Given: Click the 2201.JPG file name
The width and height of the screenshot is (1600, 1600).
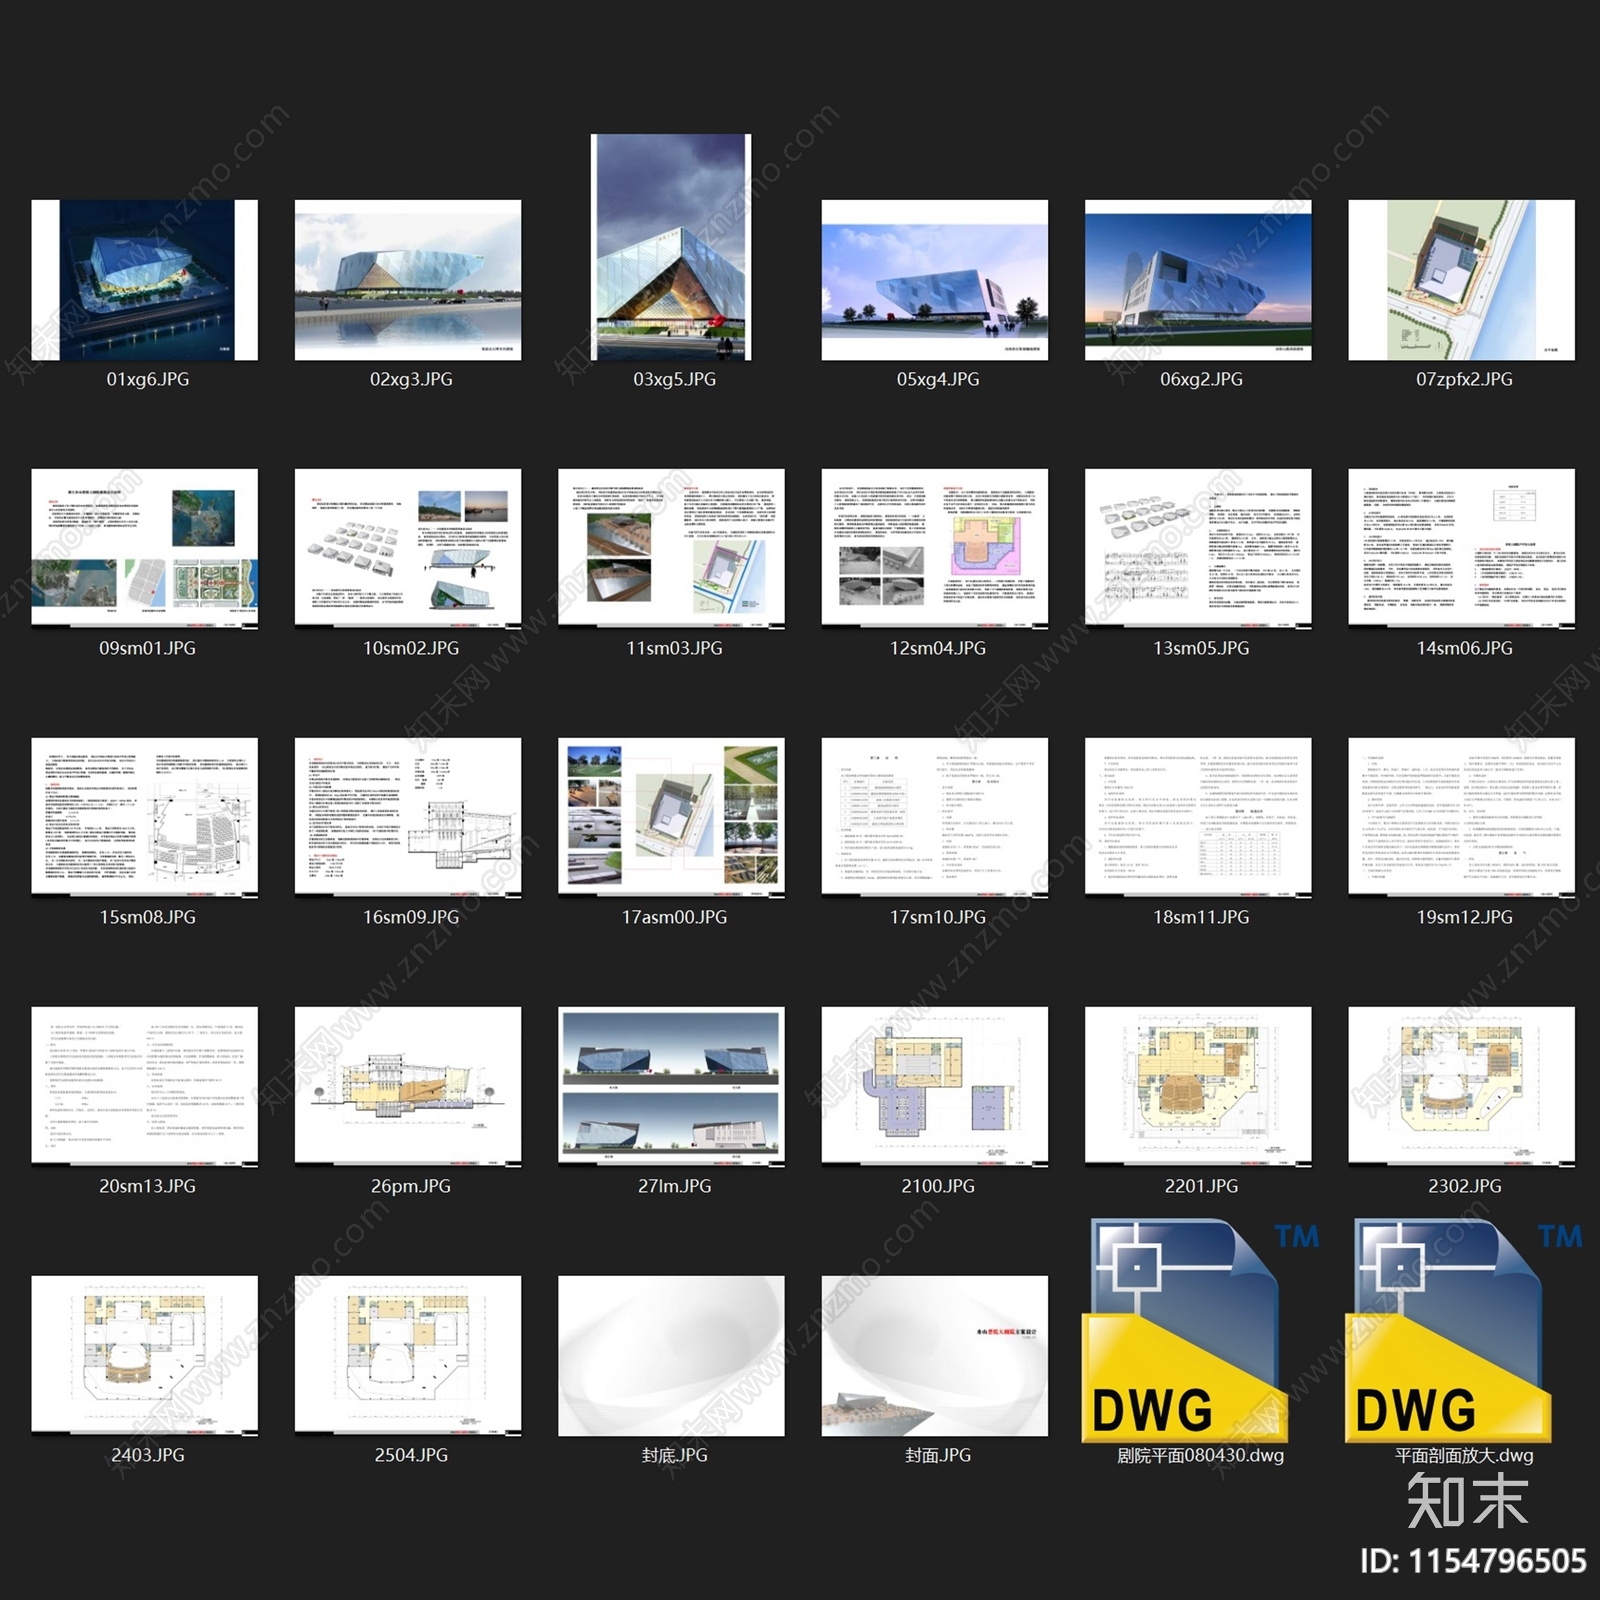Looking at the screenshot, I should [x=1201, y=1186].
